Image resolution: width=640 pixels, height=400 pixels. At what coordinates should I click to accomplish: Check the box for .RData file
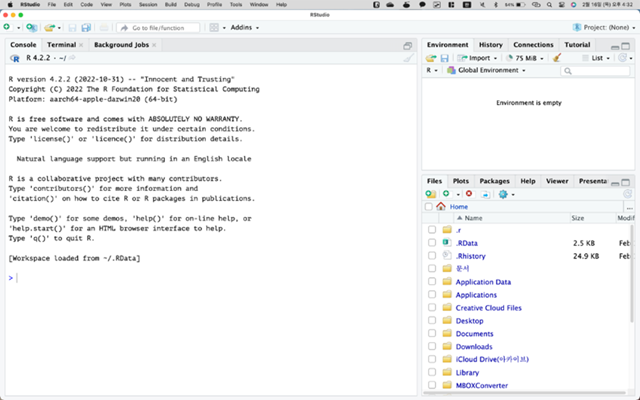click(432, 242)
